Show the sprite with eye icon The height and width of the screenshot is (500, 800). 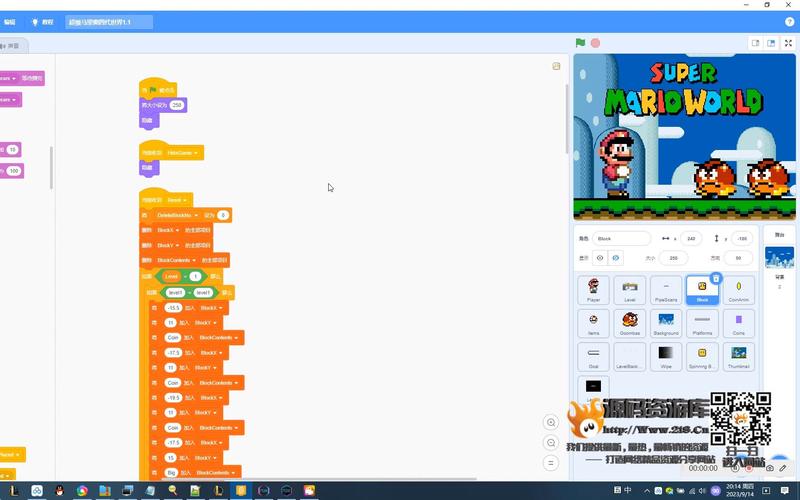pyautogui.click(x=600, y=258)
